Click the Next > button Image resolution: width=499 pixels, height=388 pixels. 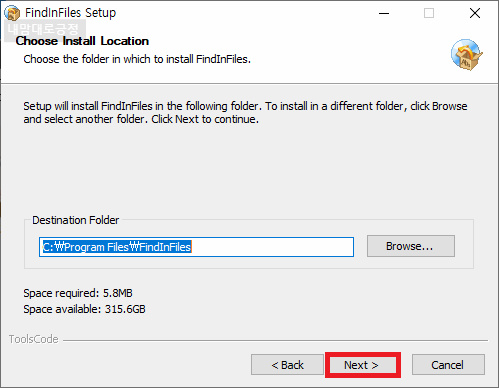[x=363, y=365]
